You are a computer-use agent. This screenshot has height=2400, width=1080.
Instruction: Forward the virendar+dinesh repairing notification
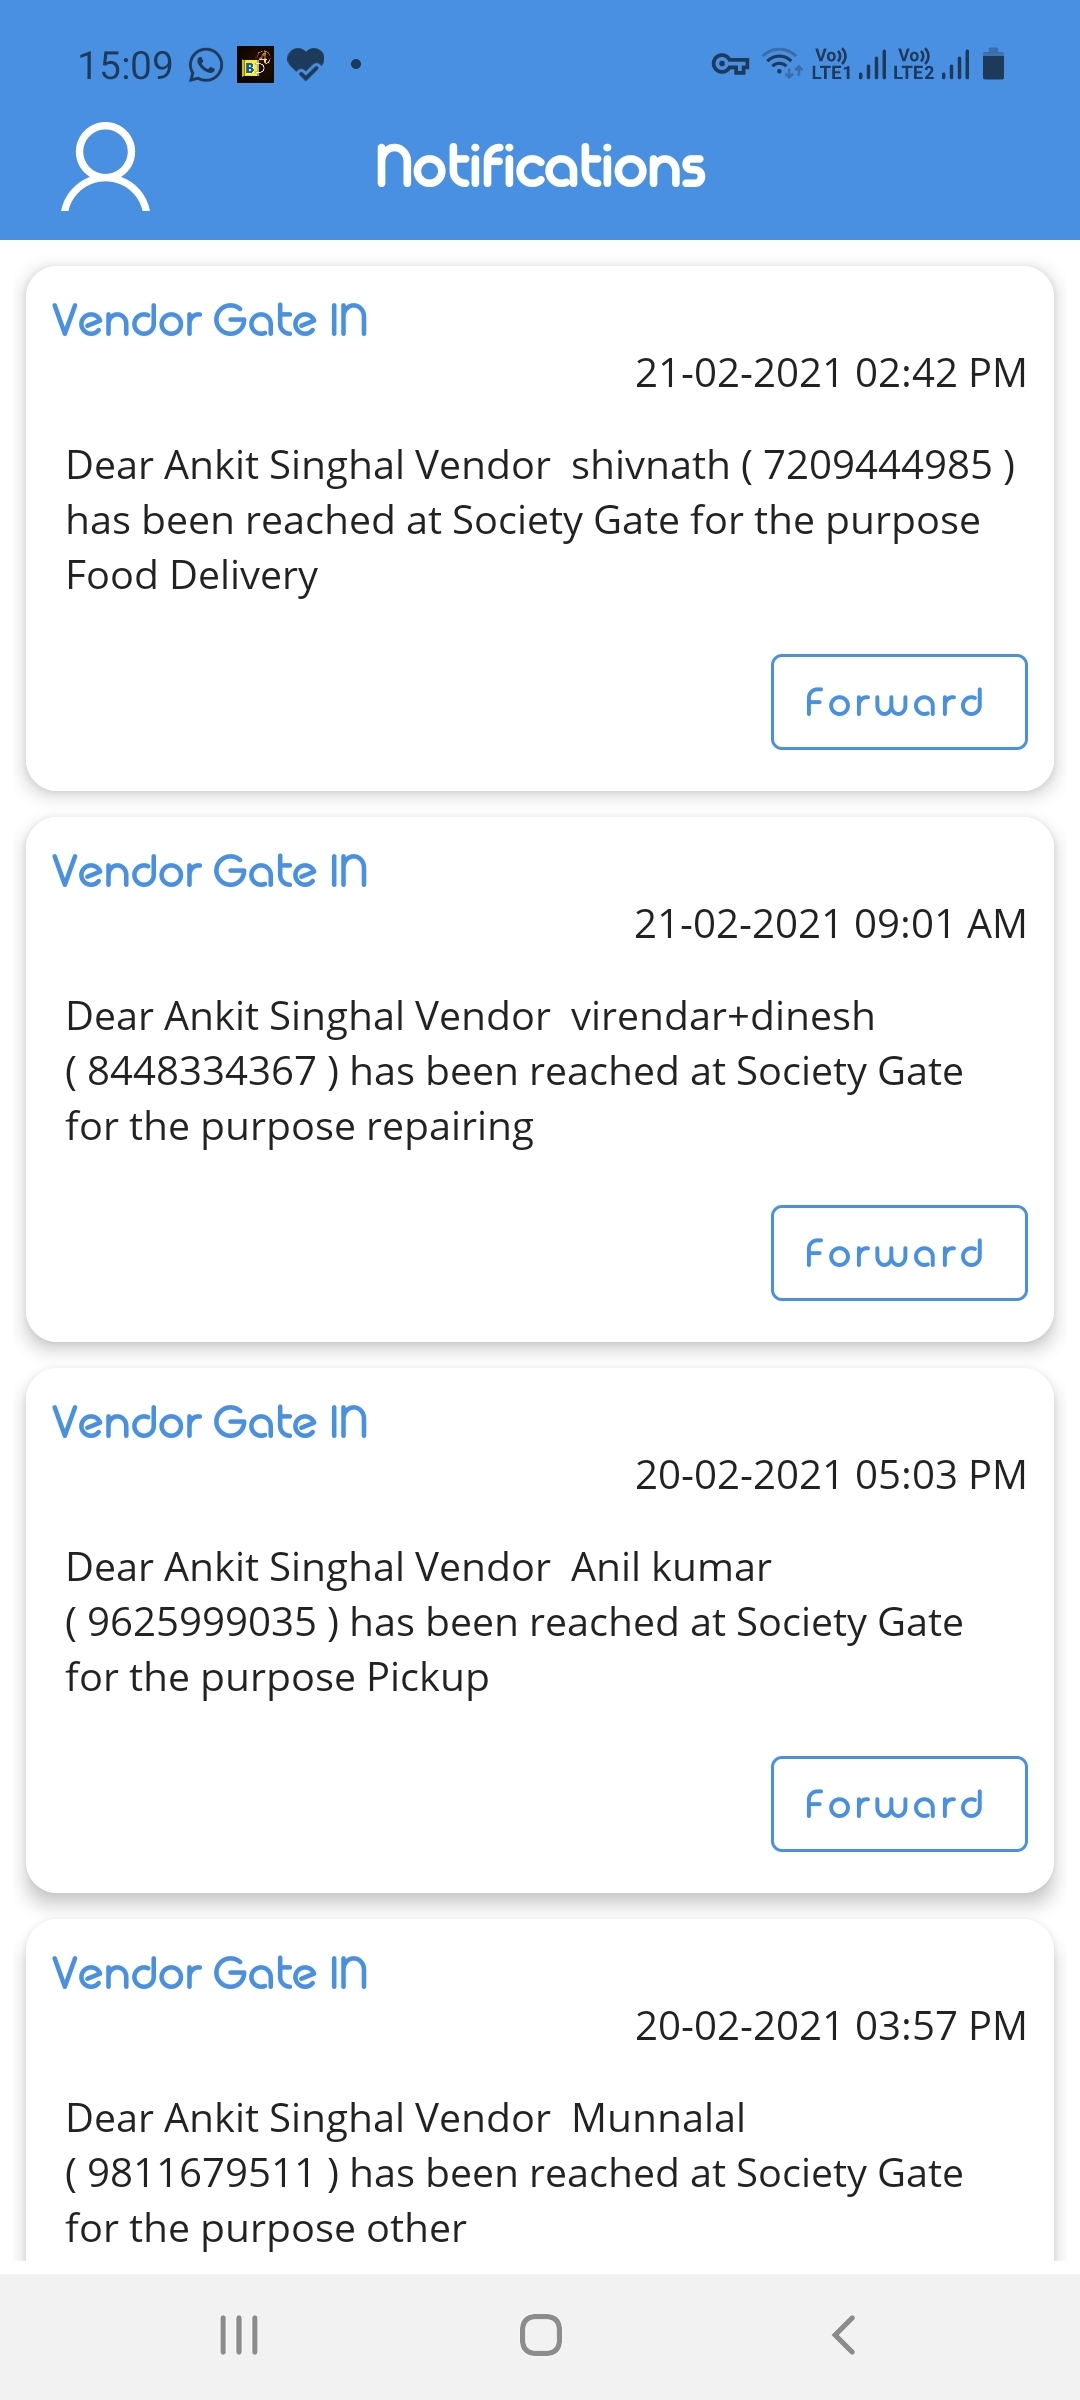click(x=898, y=1253)
